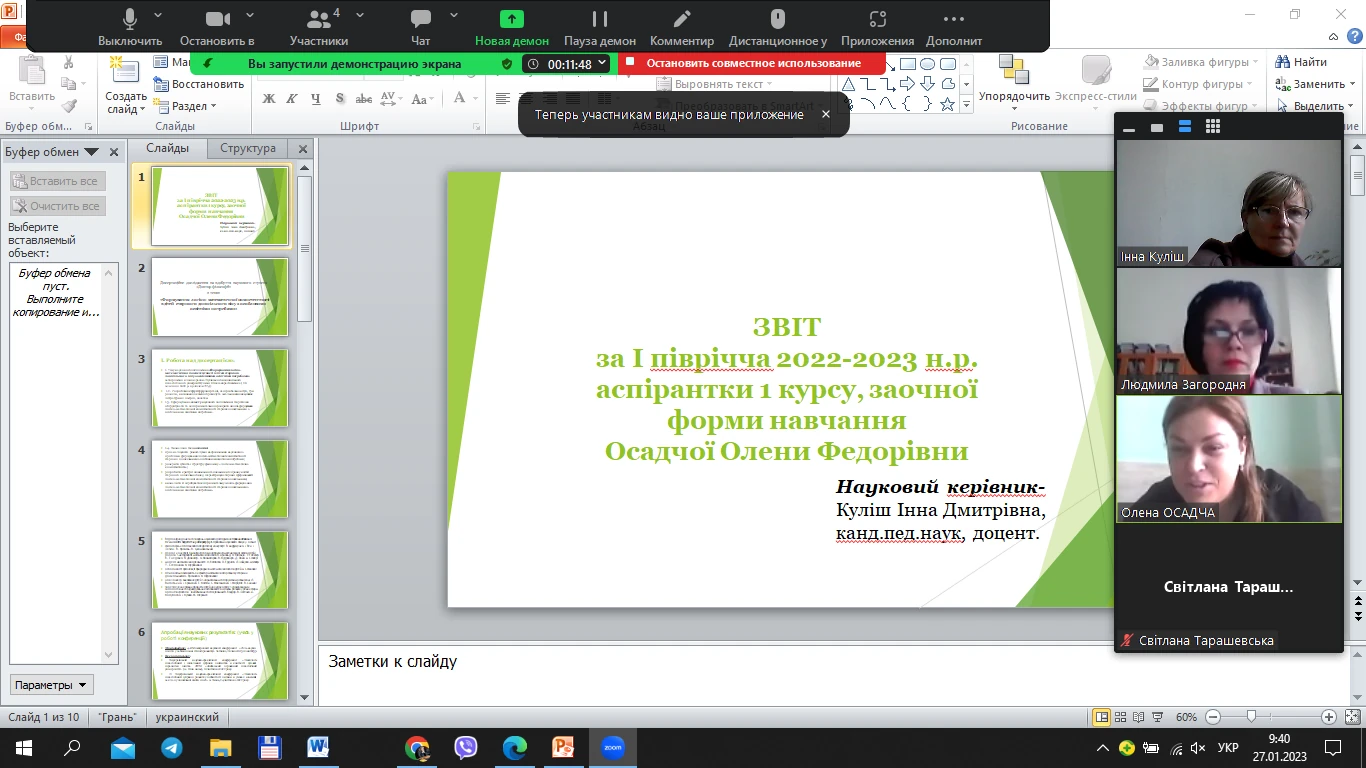The width and height of the screenshot is (1366, 768).
Task: Open the 00:11:48 meeting timer dropdown
Action: [x=602, y=63]
